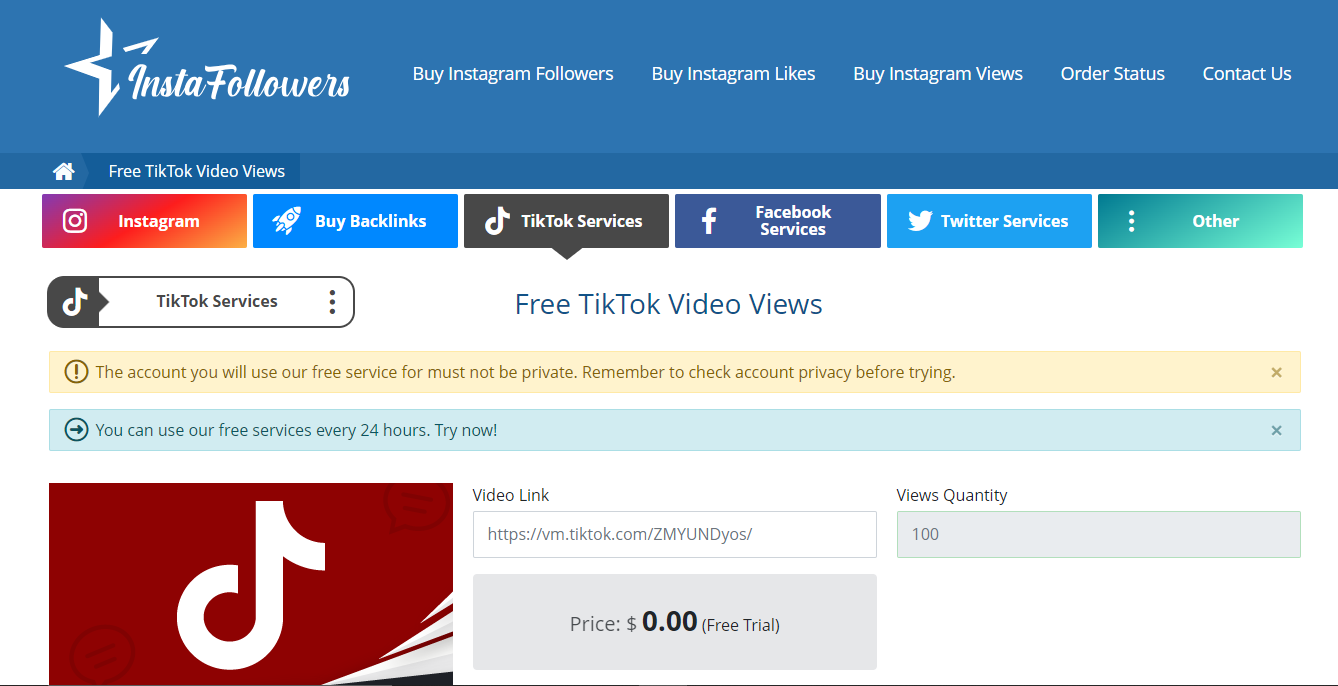The width and height of the screenshot is (1338, 686).
Task: Click the Free TikTok Video Views heading
Action: click(x=669, y=304)
